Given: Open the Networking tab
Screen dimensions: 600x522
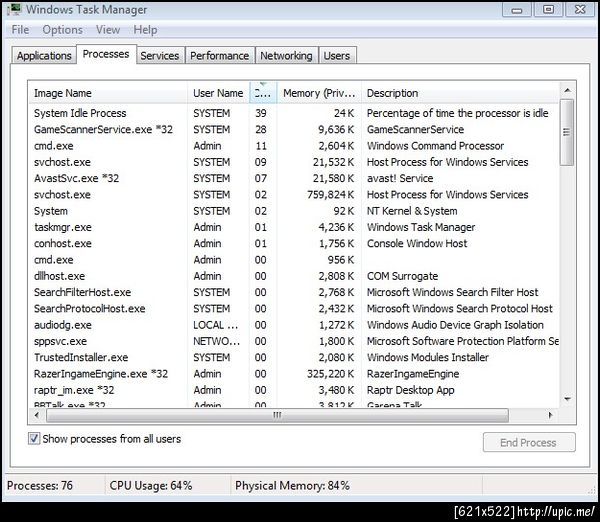Looking at the screenshot, I should click(286, 55).
